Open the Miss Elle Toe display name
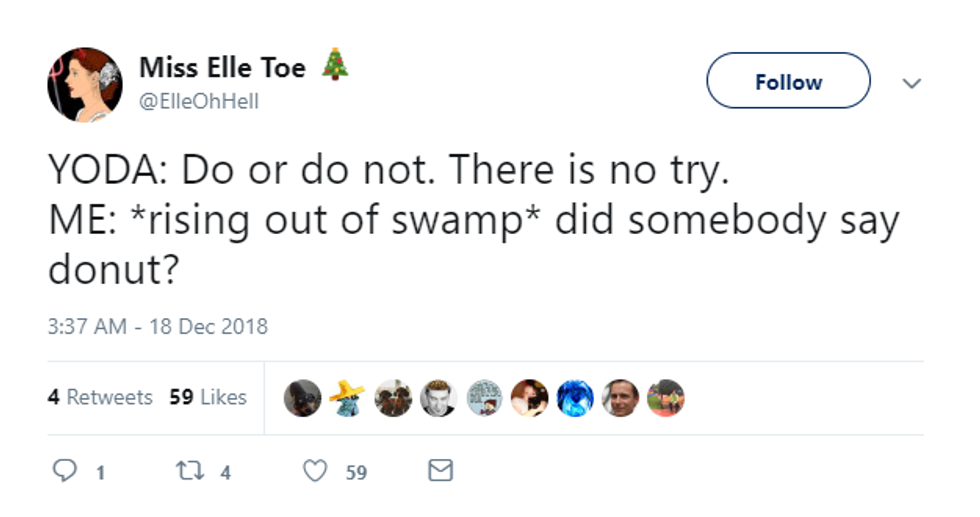The image size is (980, 517). [x=222, y=68]
